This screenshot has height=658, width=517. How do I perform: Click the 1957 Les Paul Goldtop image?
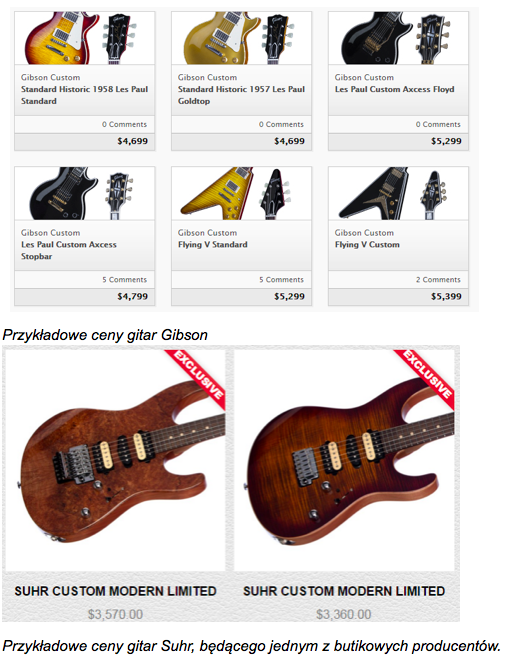(241, 38)
